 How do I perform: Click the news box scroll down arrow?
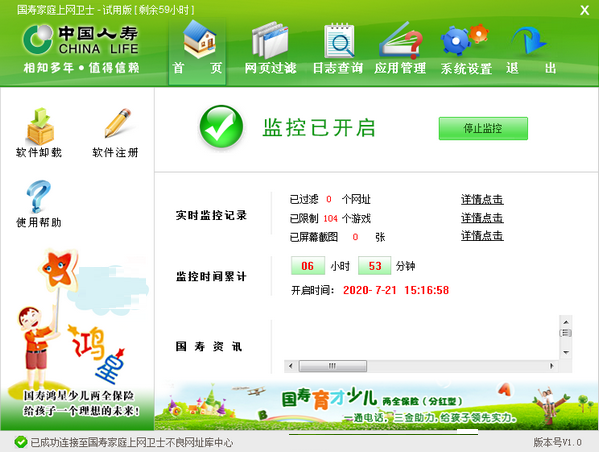point(566,352)
